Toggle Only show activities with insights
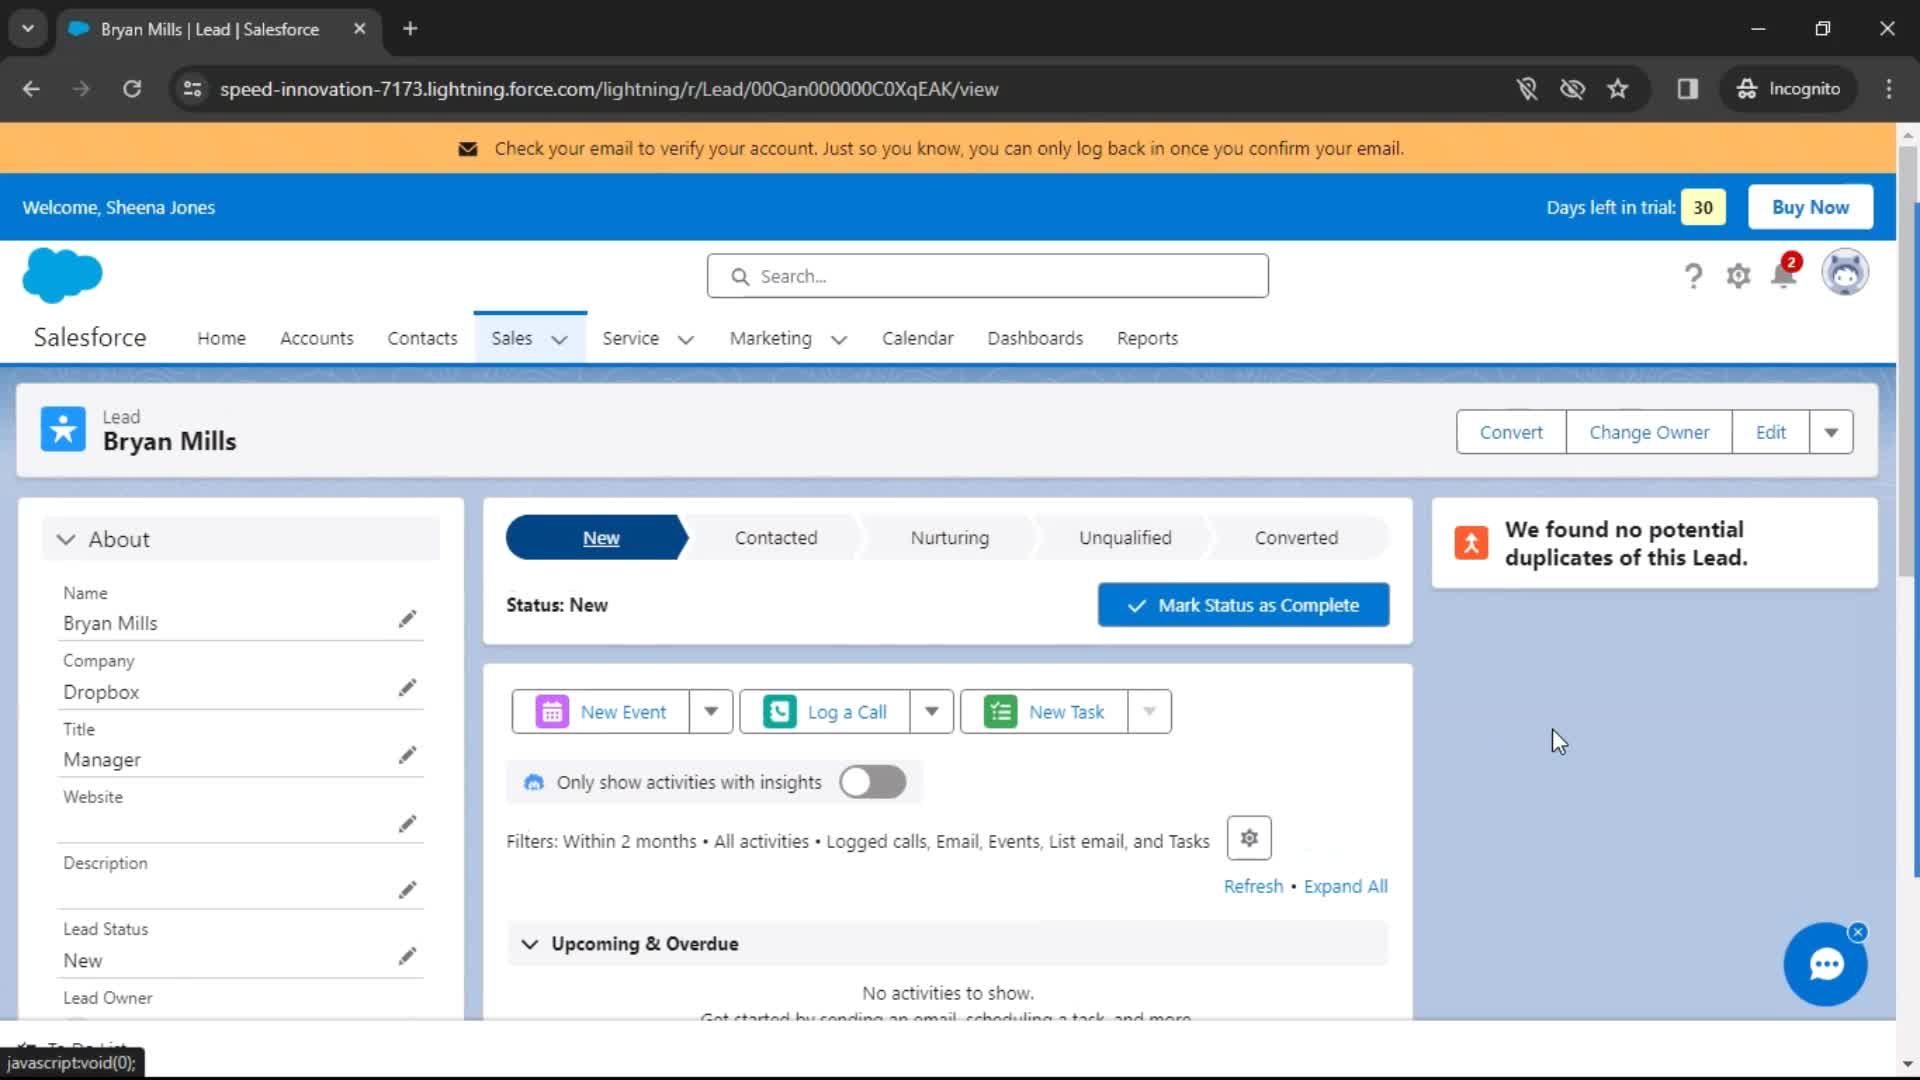Viewport: 1920px width, 1080px height. point(873,782)
